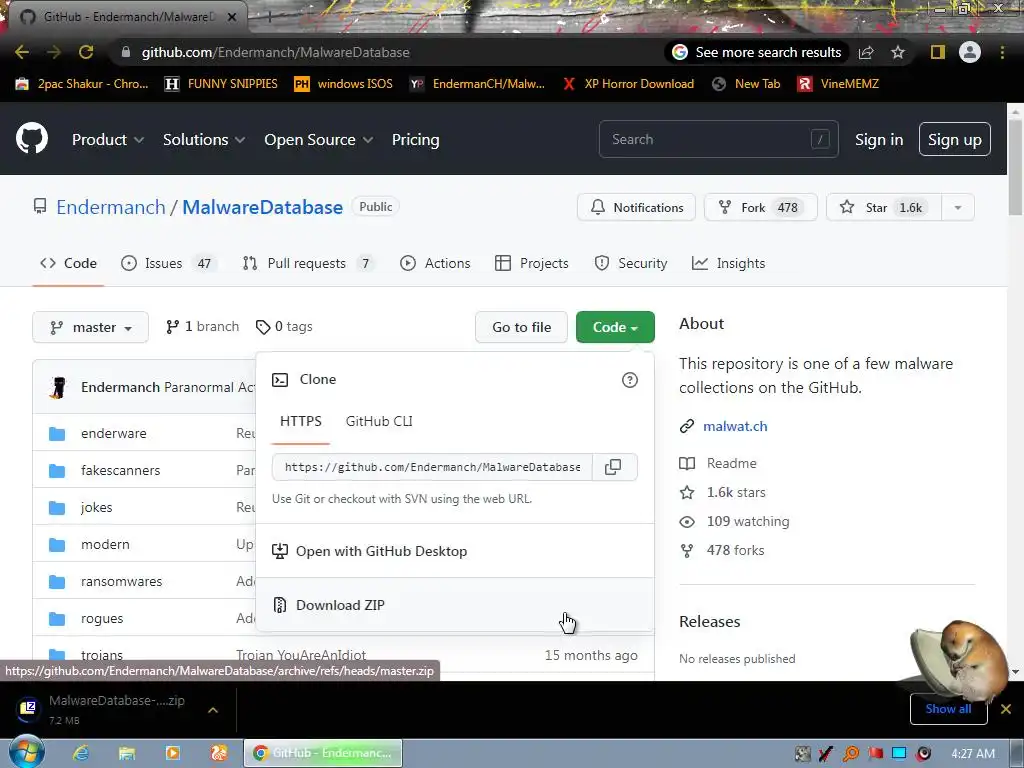This screenshot has width=1024, height=768.
Task: Bookmark this page with the star icon
Action: click(898, 52)
